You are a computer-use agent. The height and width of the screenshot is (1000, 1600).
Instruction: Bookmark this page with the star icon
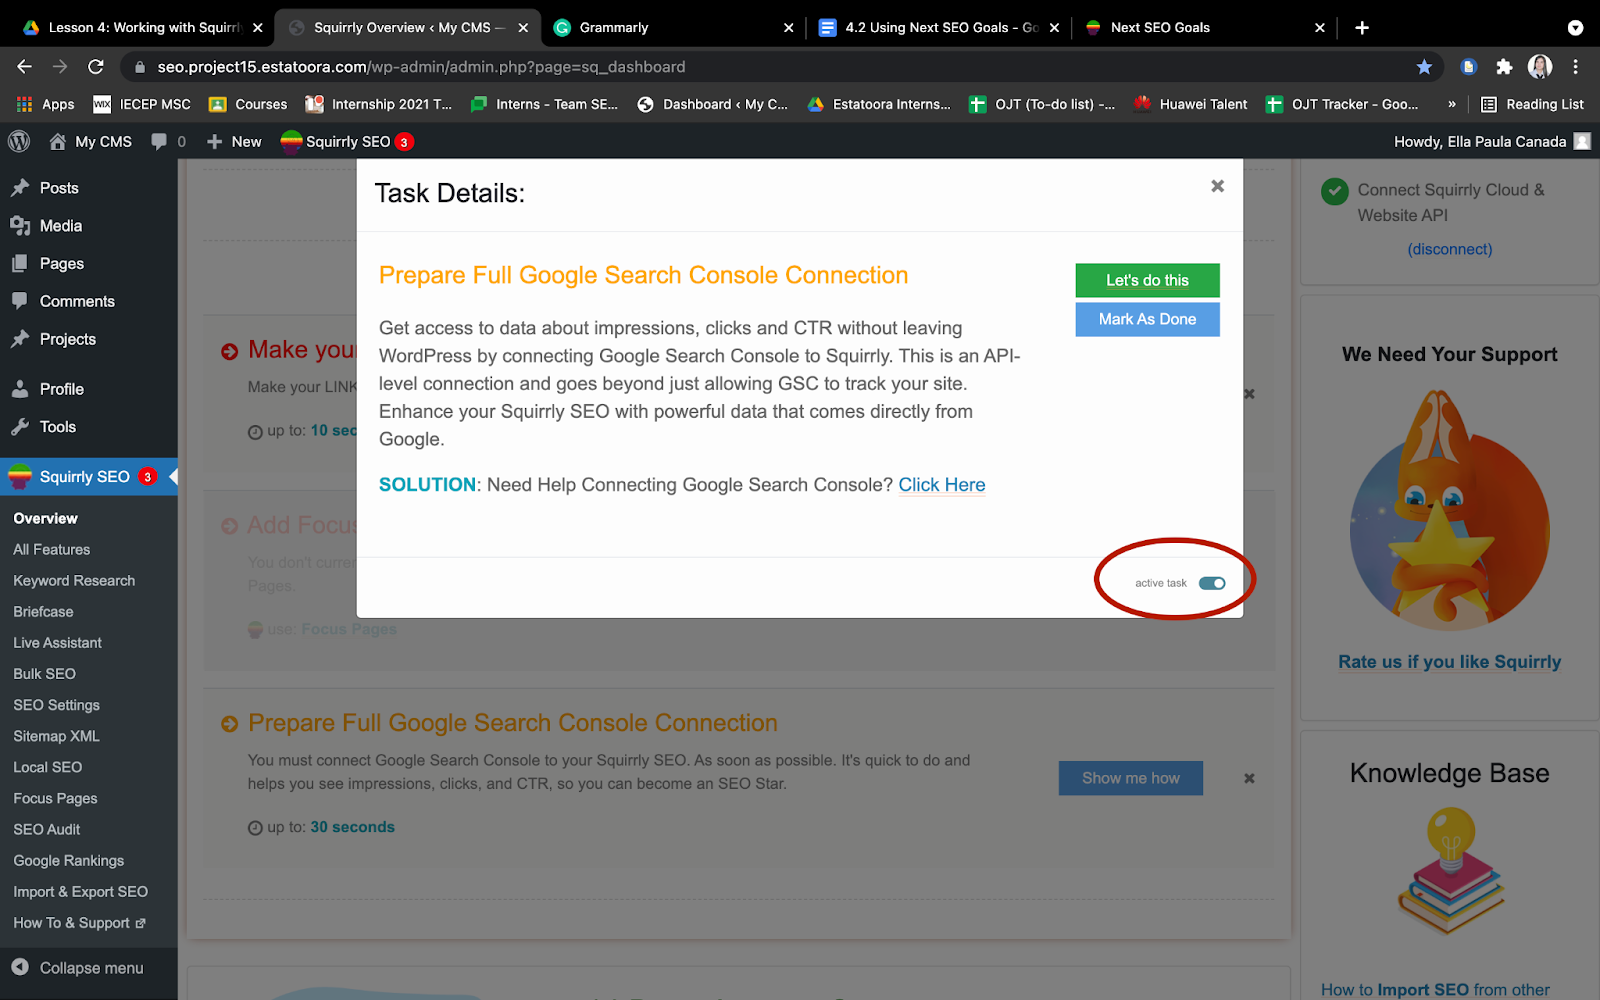coord(1424,67)
